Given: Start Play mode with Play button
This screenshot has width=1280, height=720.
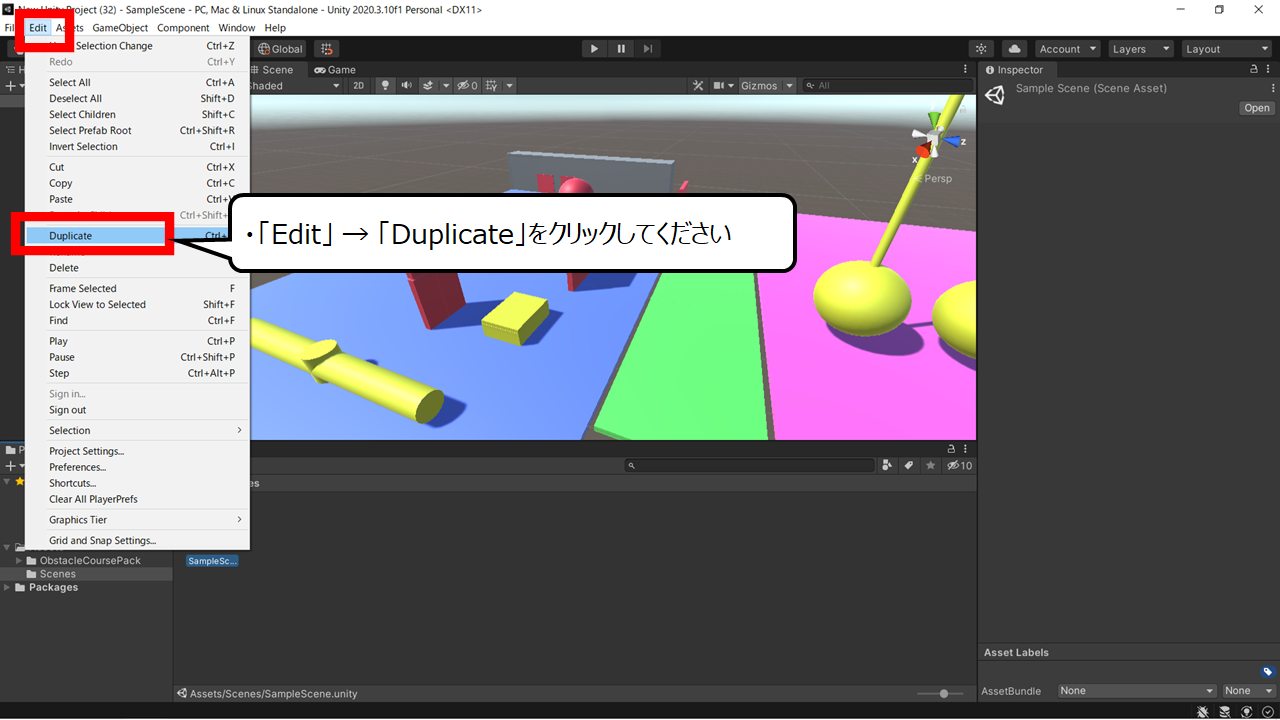Looking at the screenshot, I should (594, 49).
